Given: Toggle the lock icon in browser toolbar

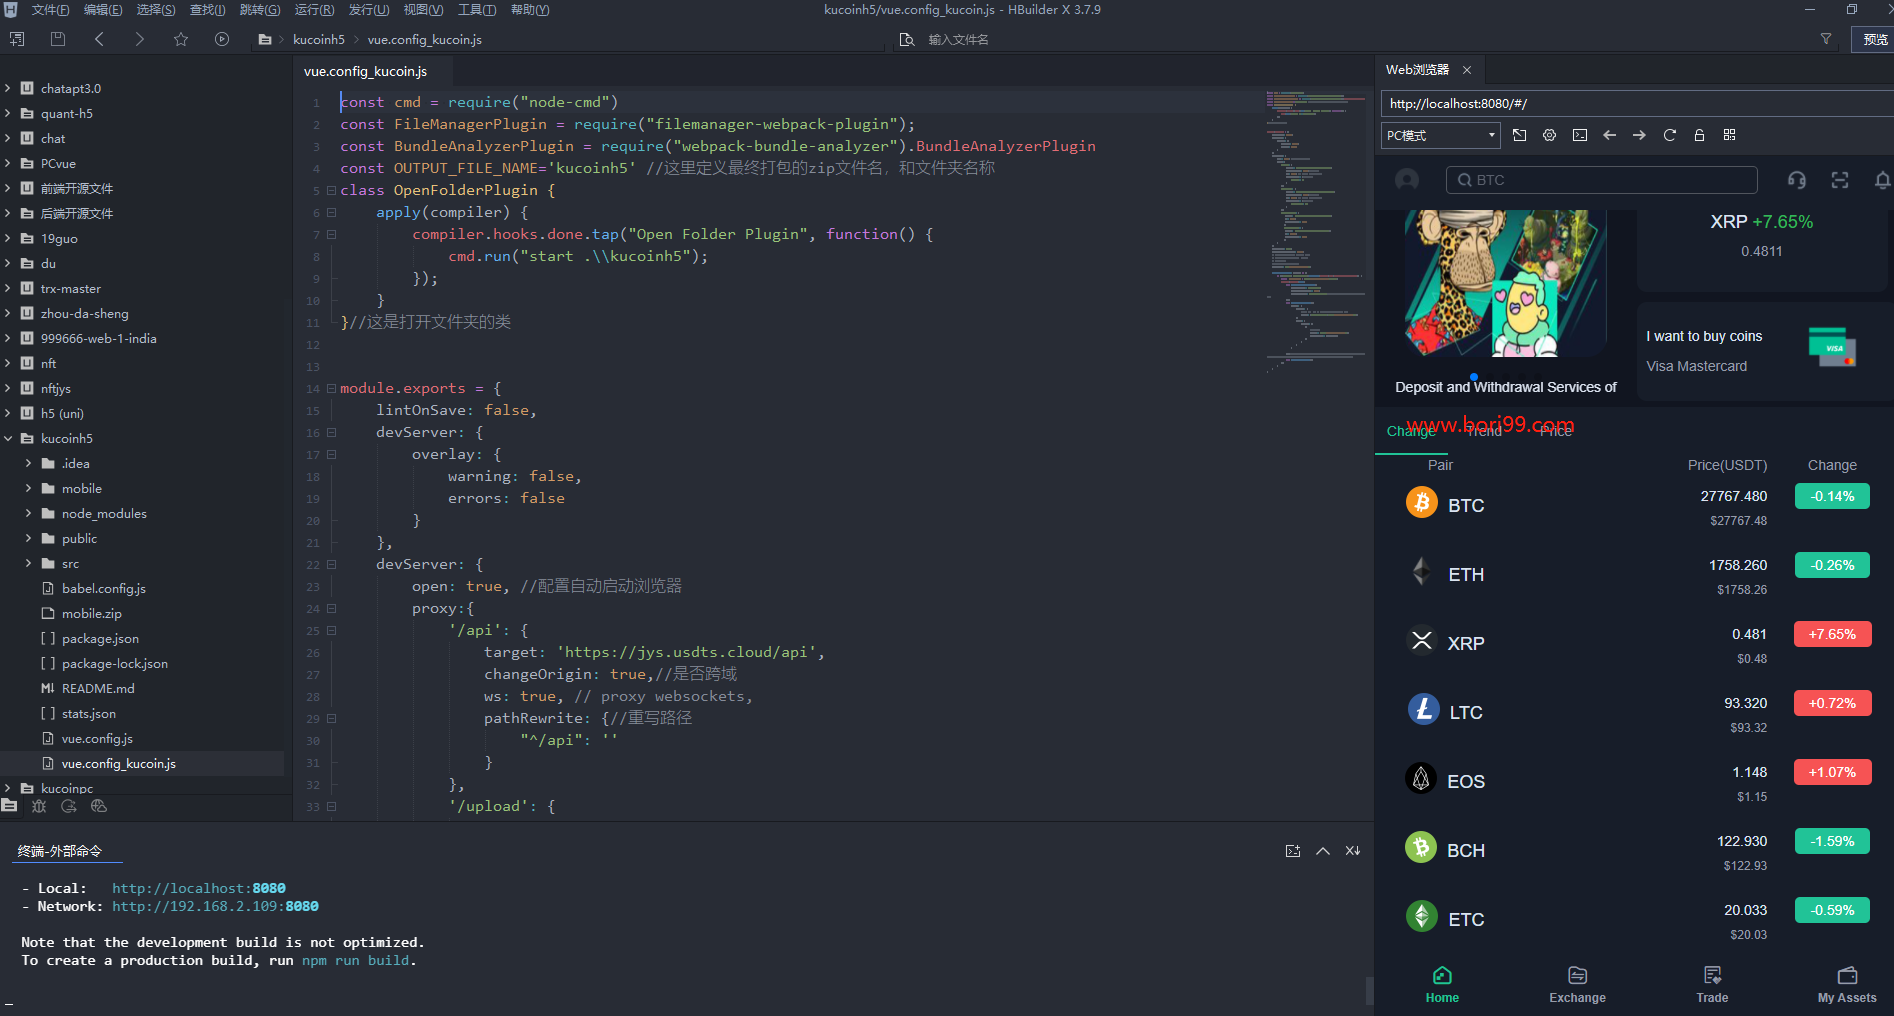Looking at the screenshot, I should [x=1699, y=135].
